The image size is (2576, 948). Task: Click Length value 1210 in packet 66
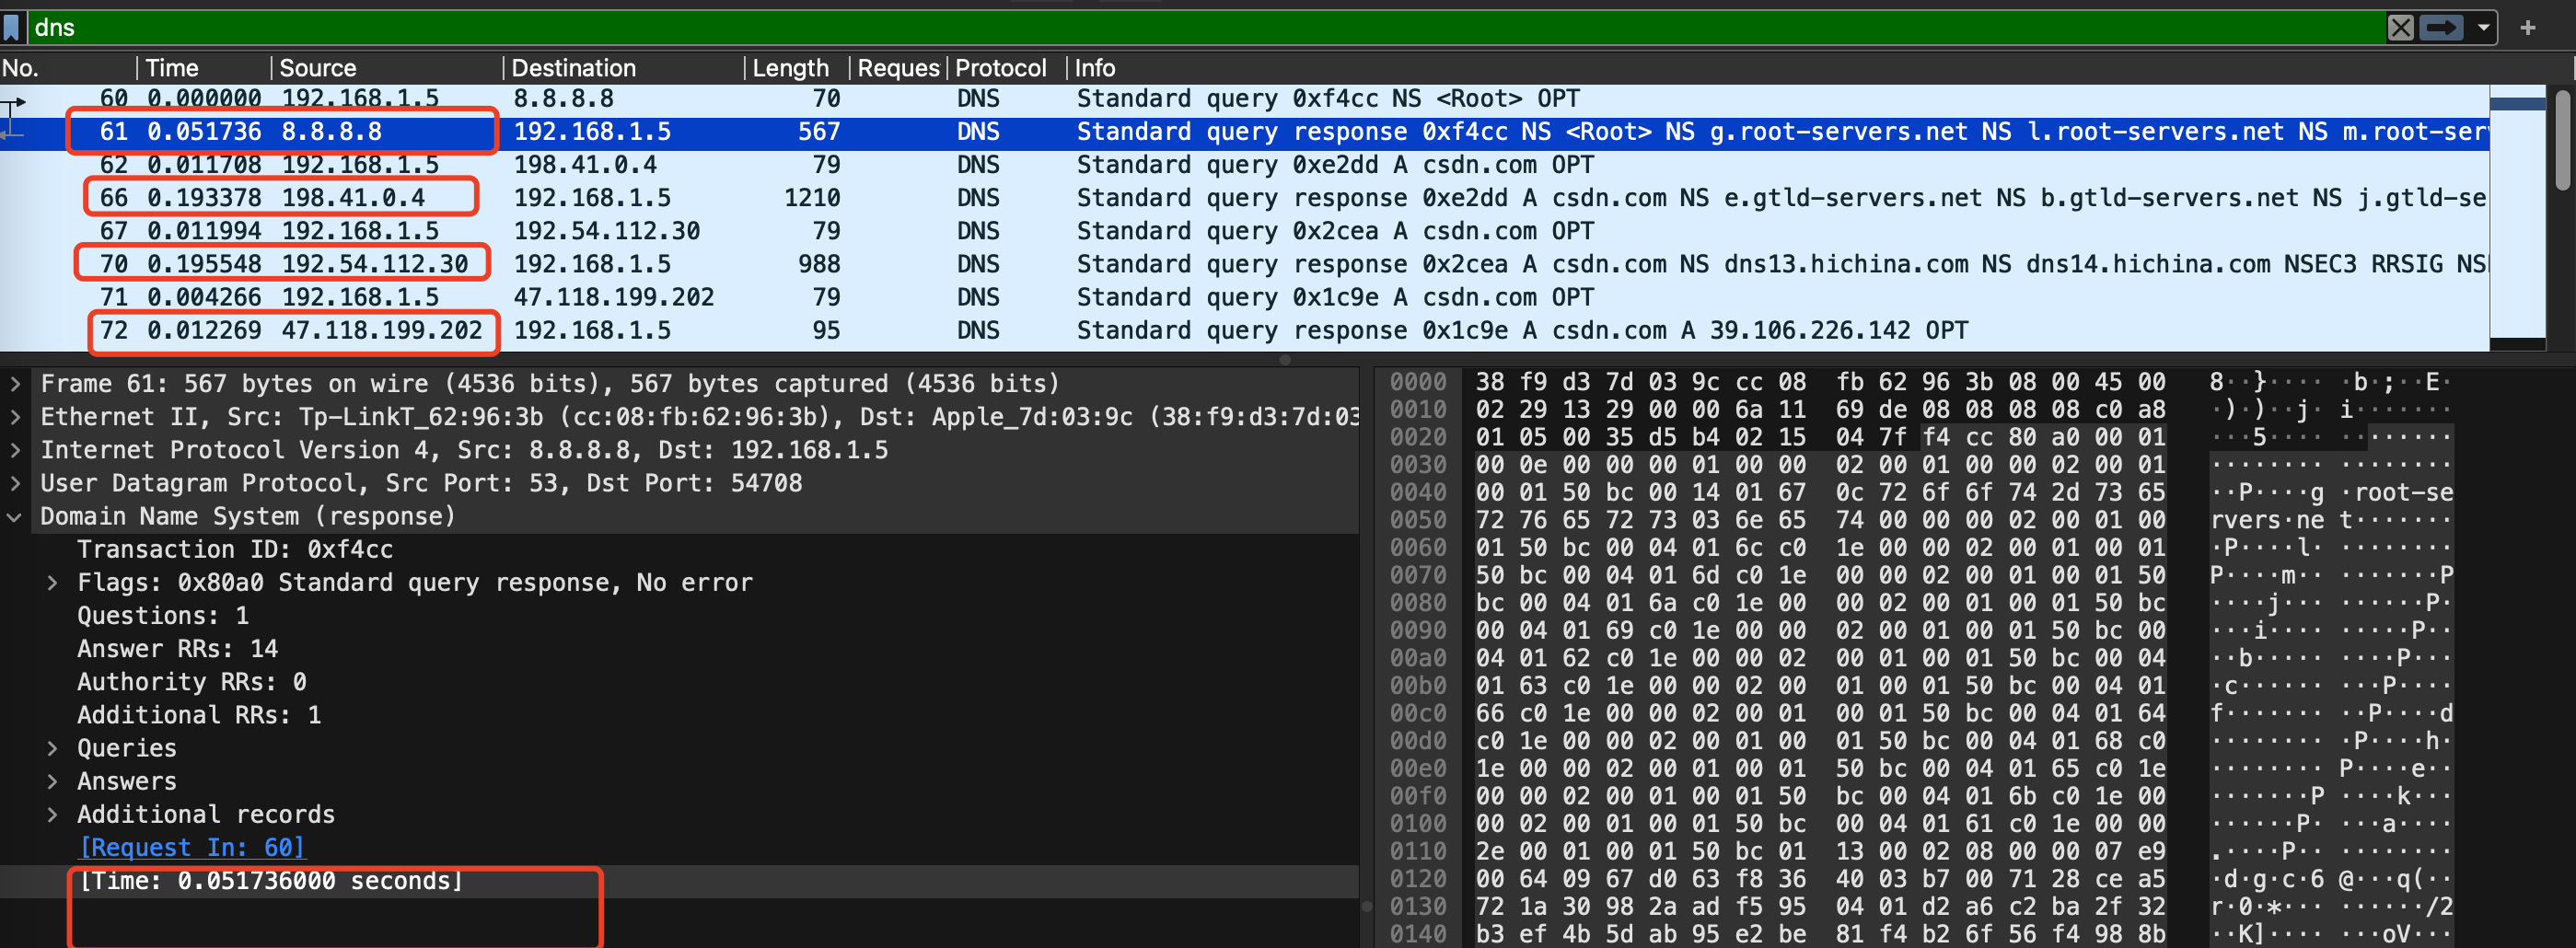(811, 198)
